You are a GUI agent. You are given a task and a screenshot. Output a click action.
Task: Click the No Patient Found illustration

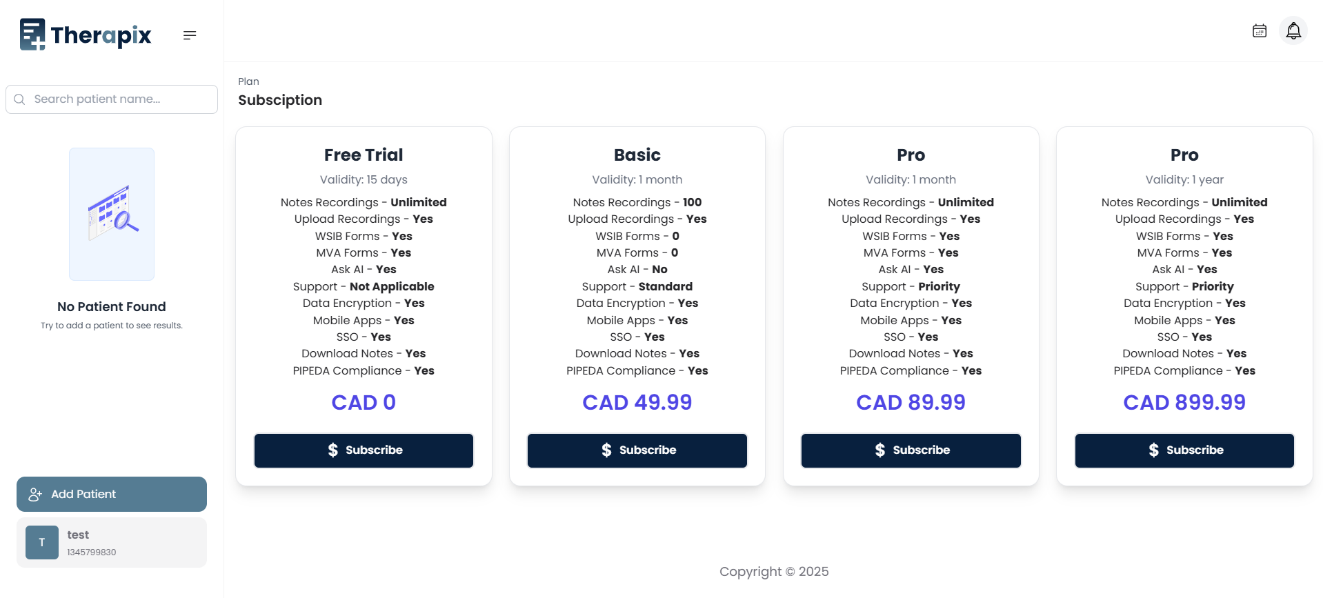tap(111, 214)
